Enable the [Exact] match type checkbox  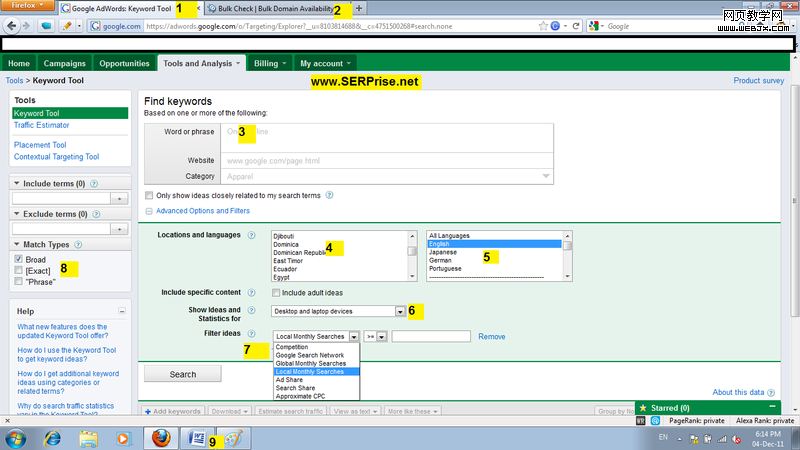click(19, 270)
